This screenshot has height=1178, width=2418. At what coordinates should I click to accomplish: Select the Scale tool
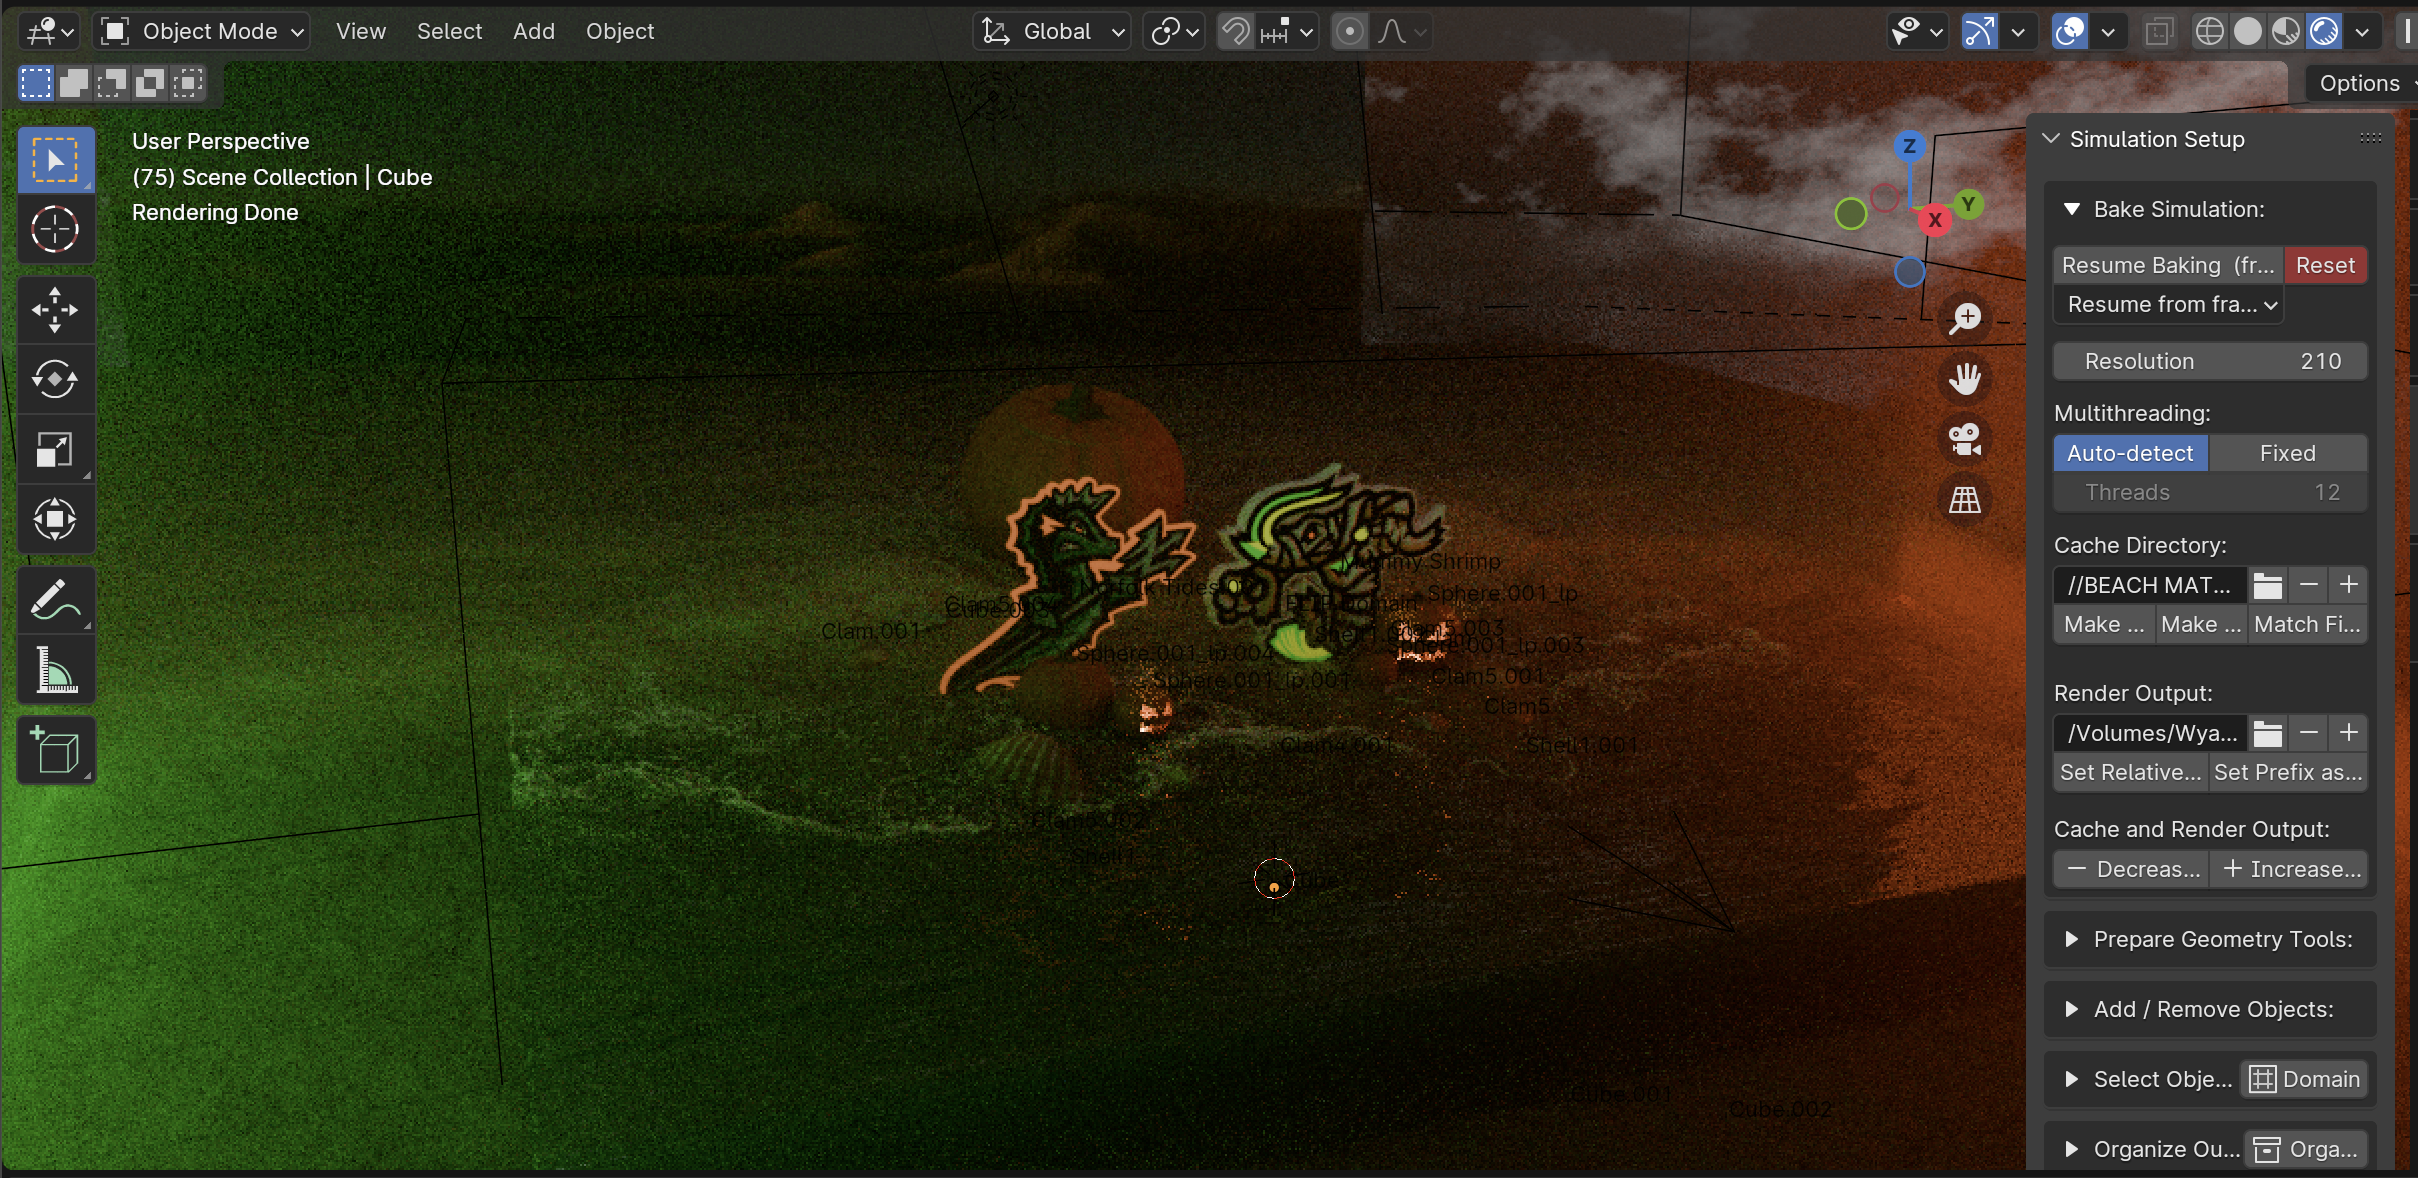[55, 449]
